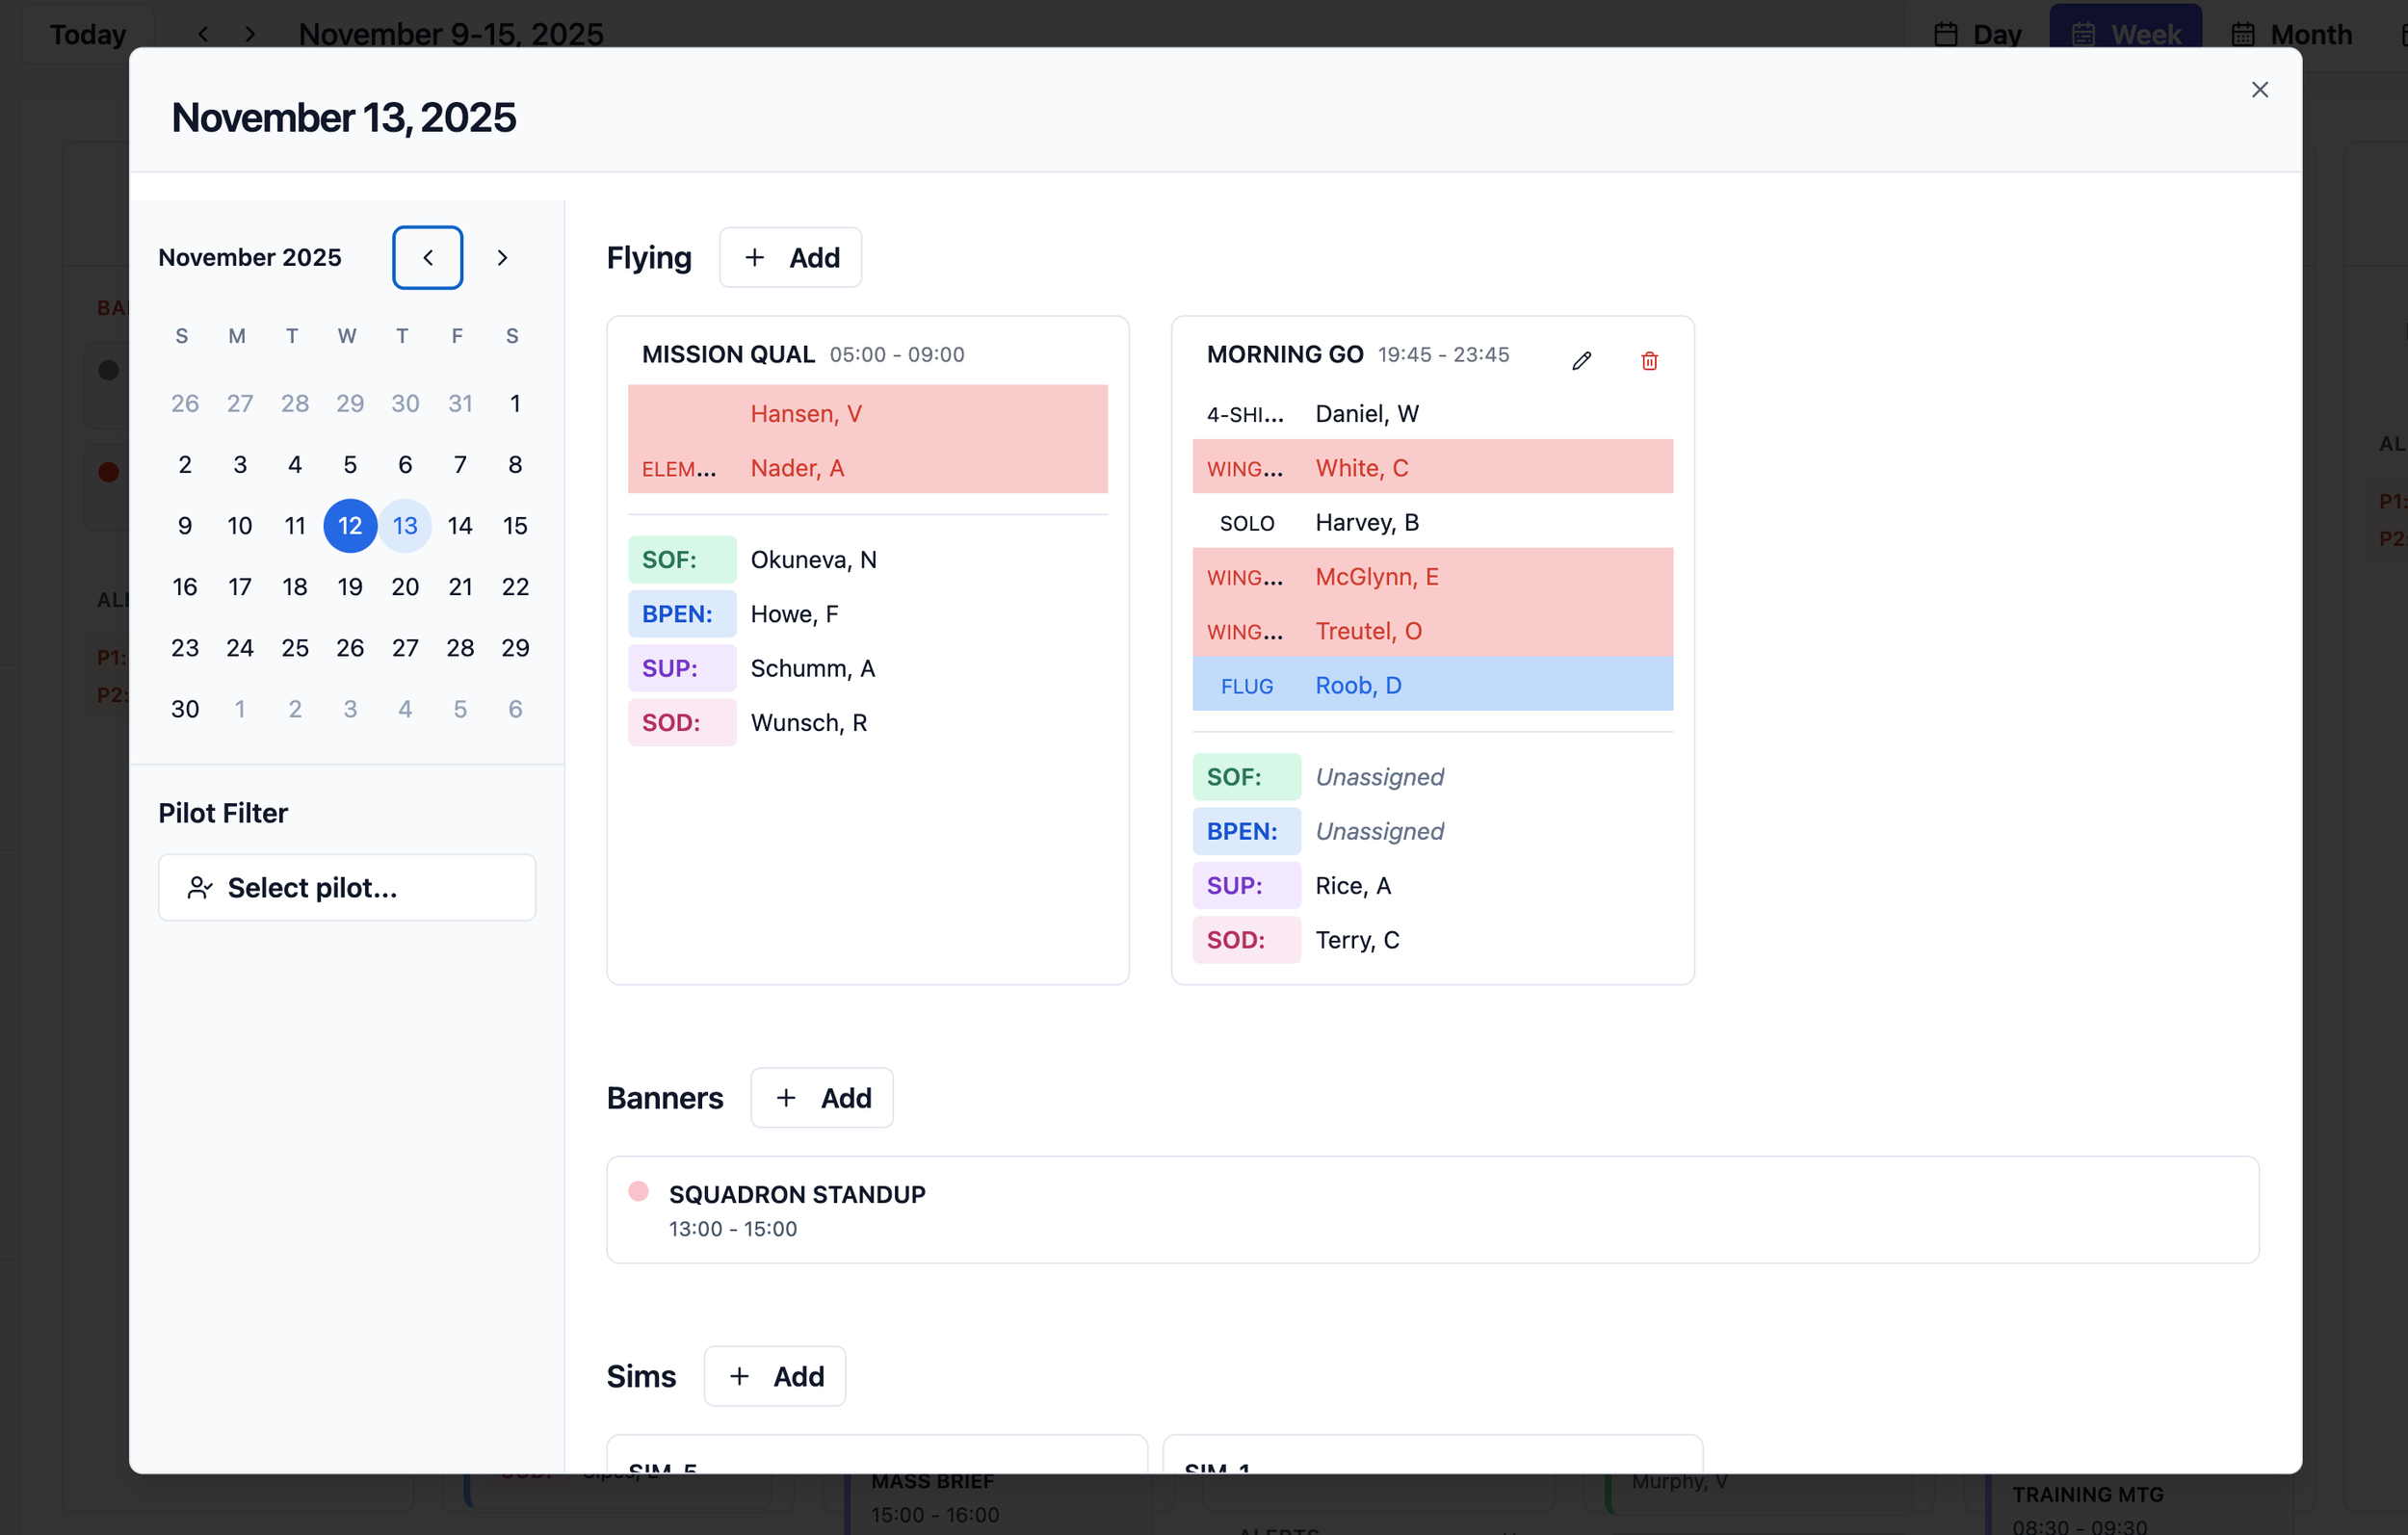Screen dimensions: 2408x1535
Task: Go to next month in mini calendar
Action: click(502, 257)
